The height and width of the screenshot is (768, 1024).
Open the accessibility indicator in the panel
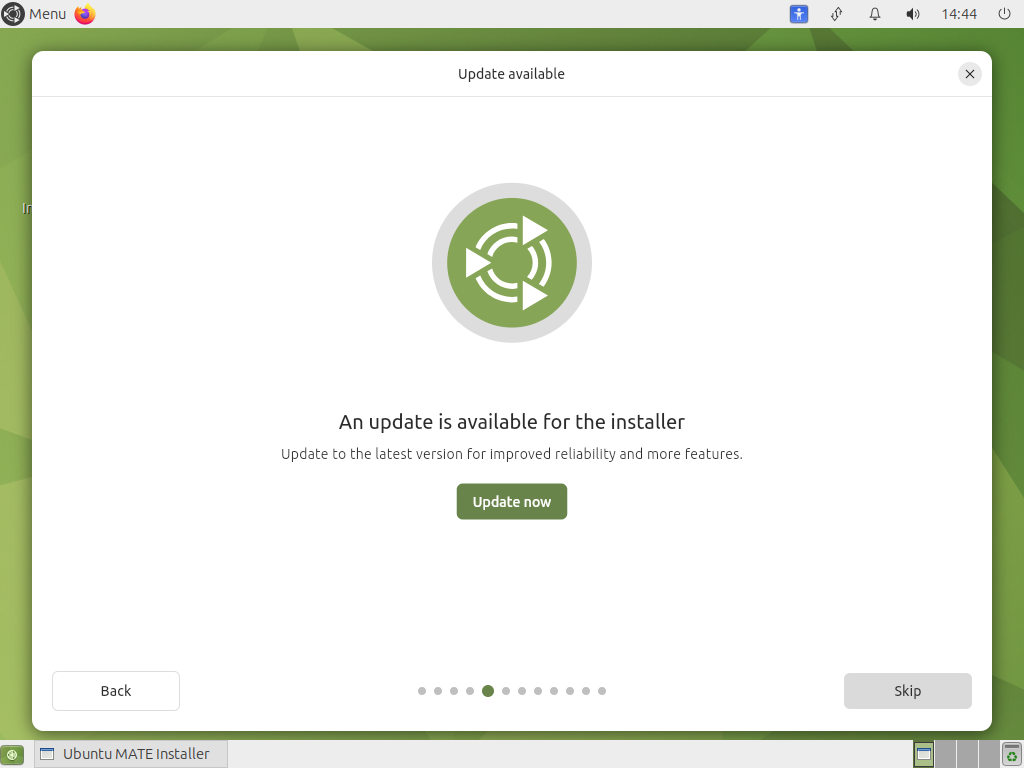point(799,14)
